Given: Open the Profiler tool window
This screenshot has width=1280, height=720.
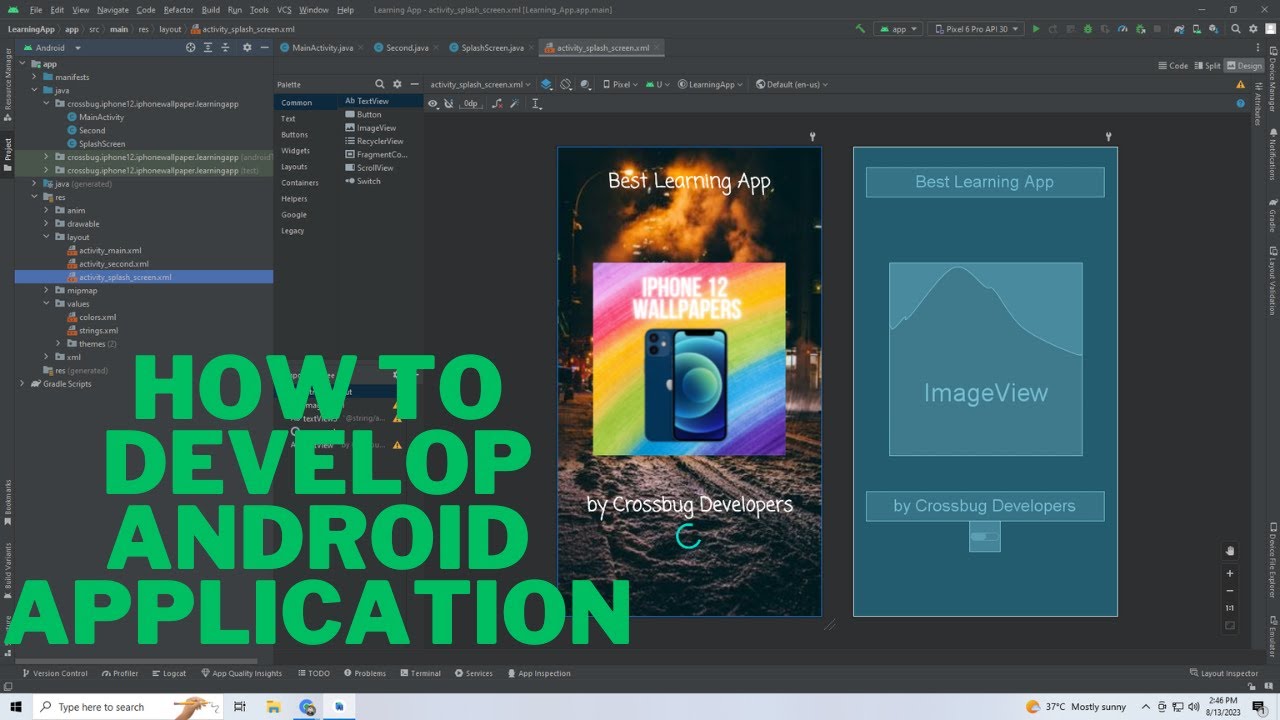Looking at the screenshot, I should (119, 673).
